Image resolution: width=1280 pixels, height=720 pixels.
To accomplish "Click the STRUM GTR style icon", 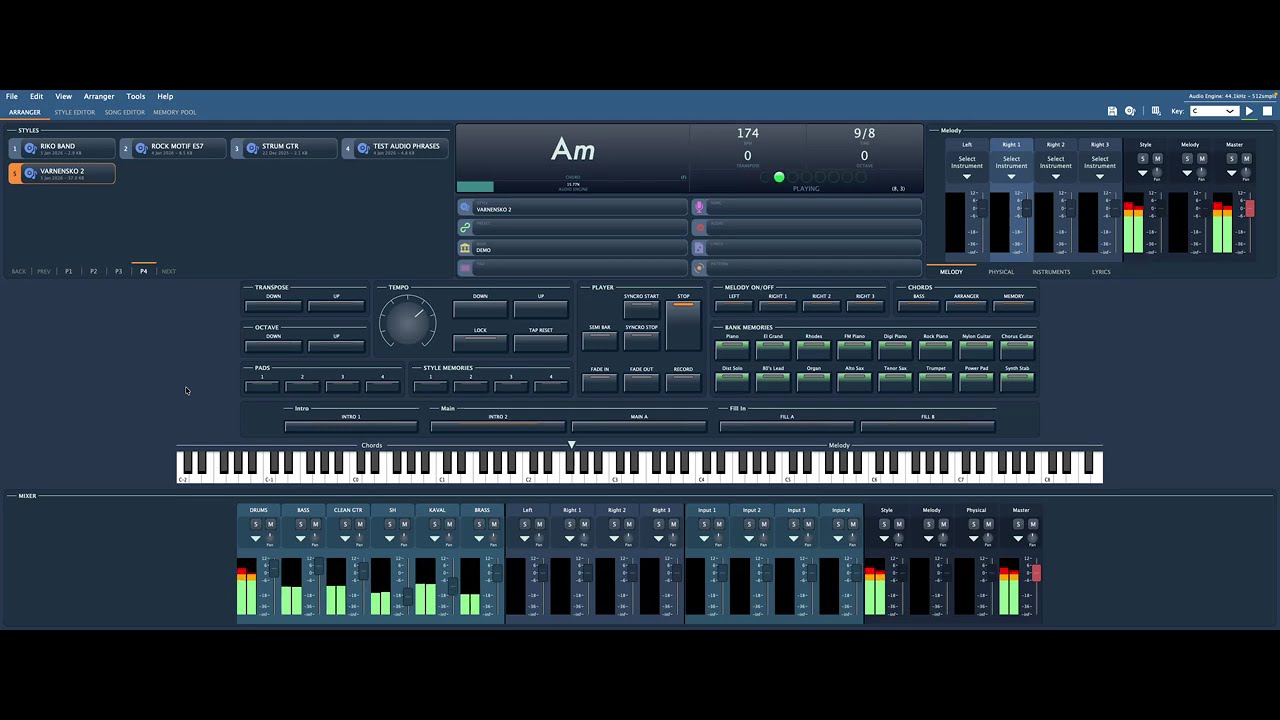I will pyautogui.click(x=252, y=148).
